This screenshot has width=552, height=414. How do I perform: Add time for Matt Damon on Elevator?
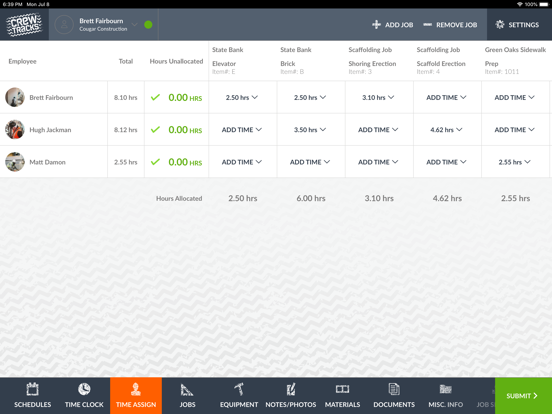click(x=242, y=162)
